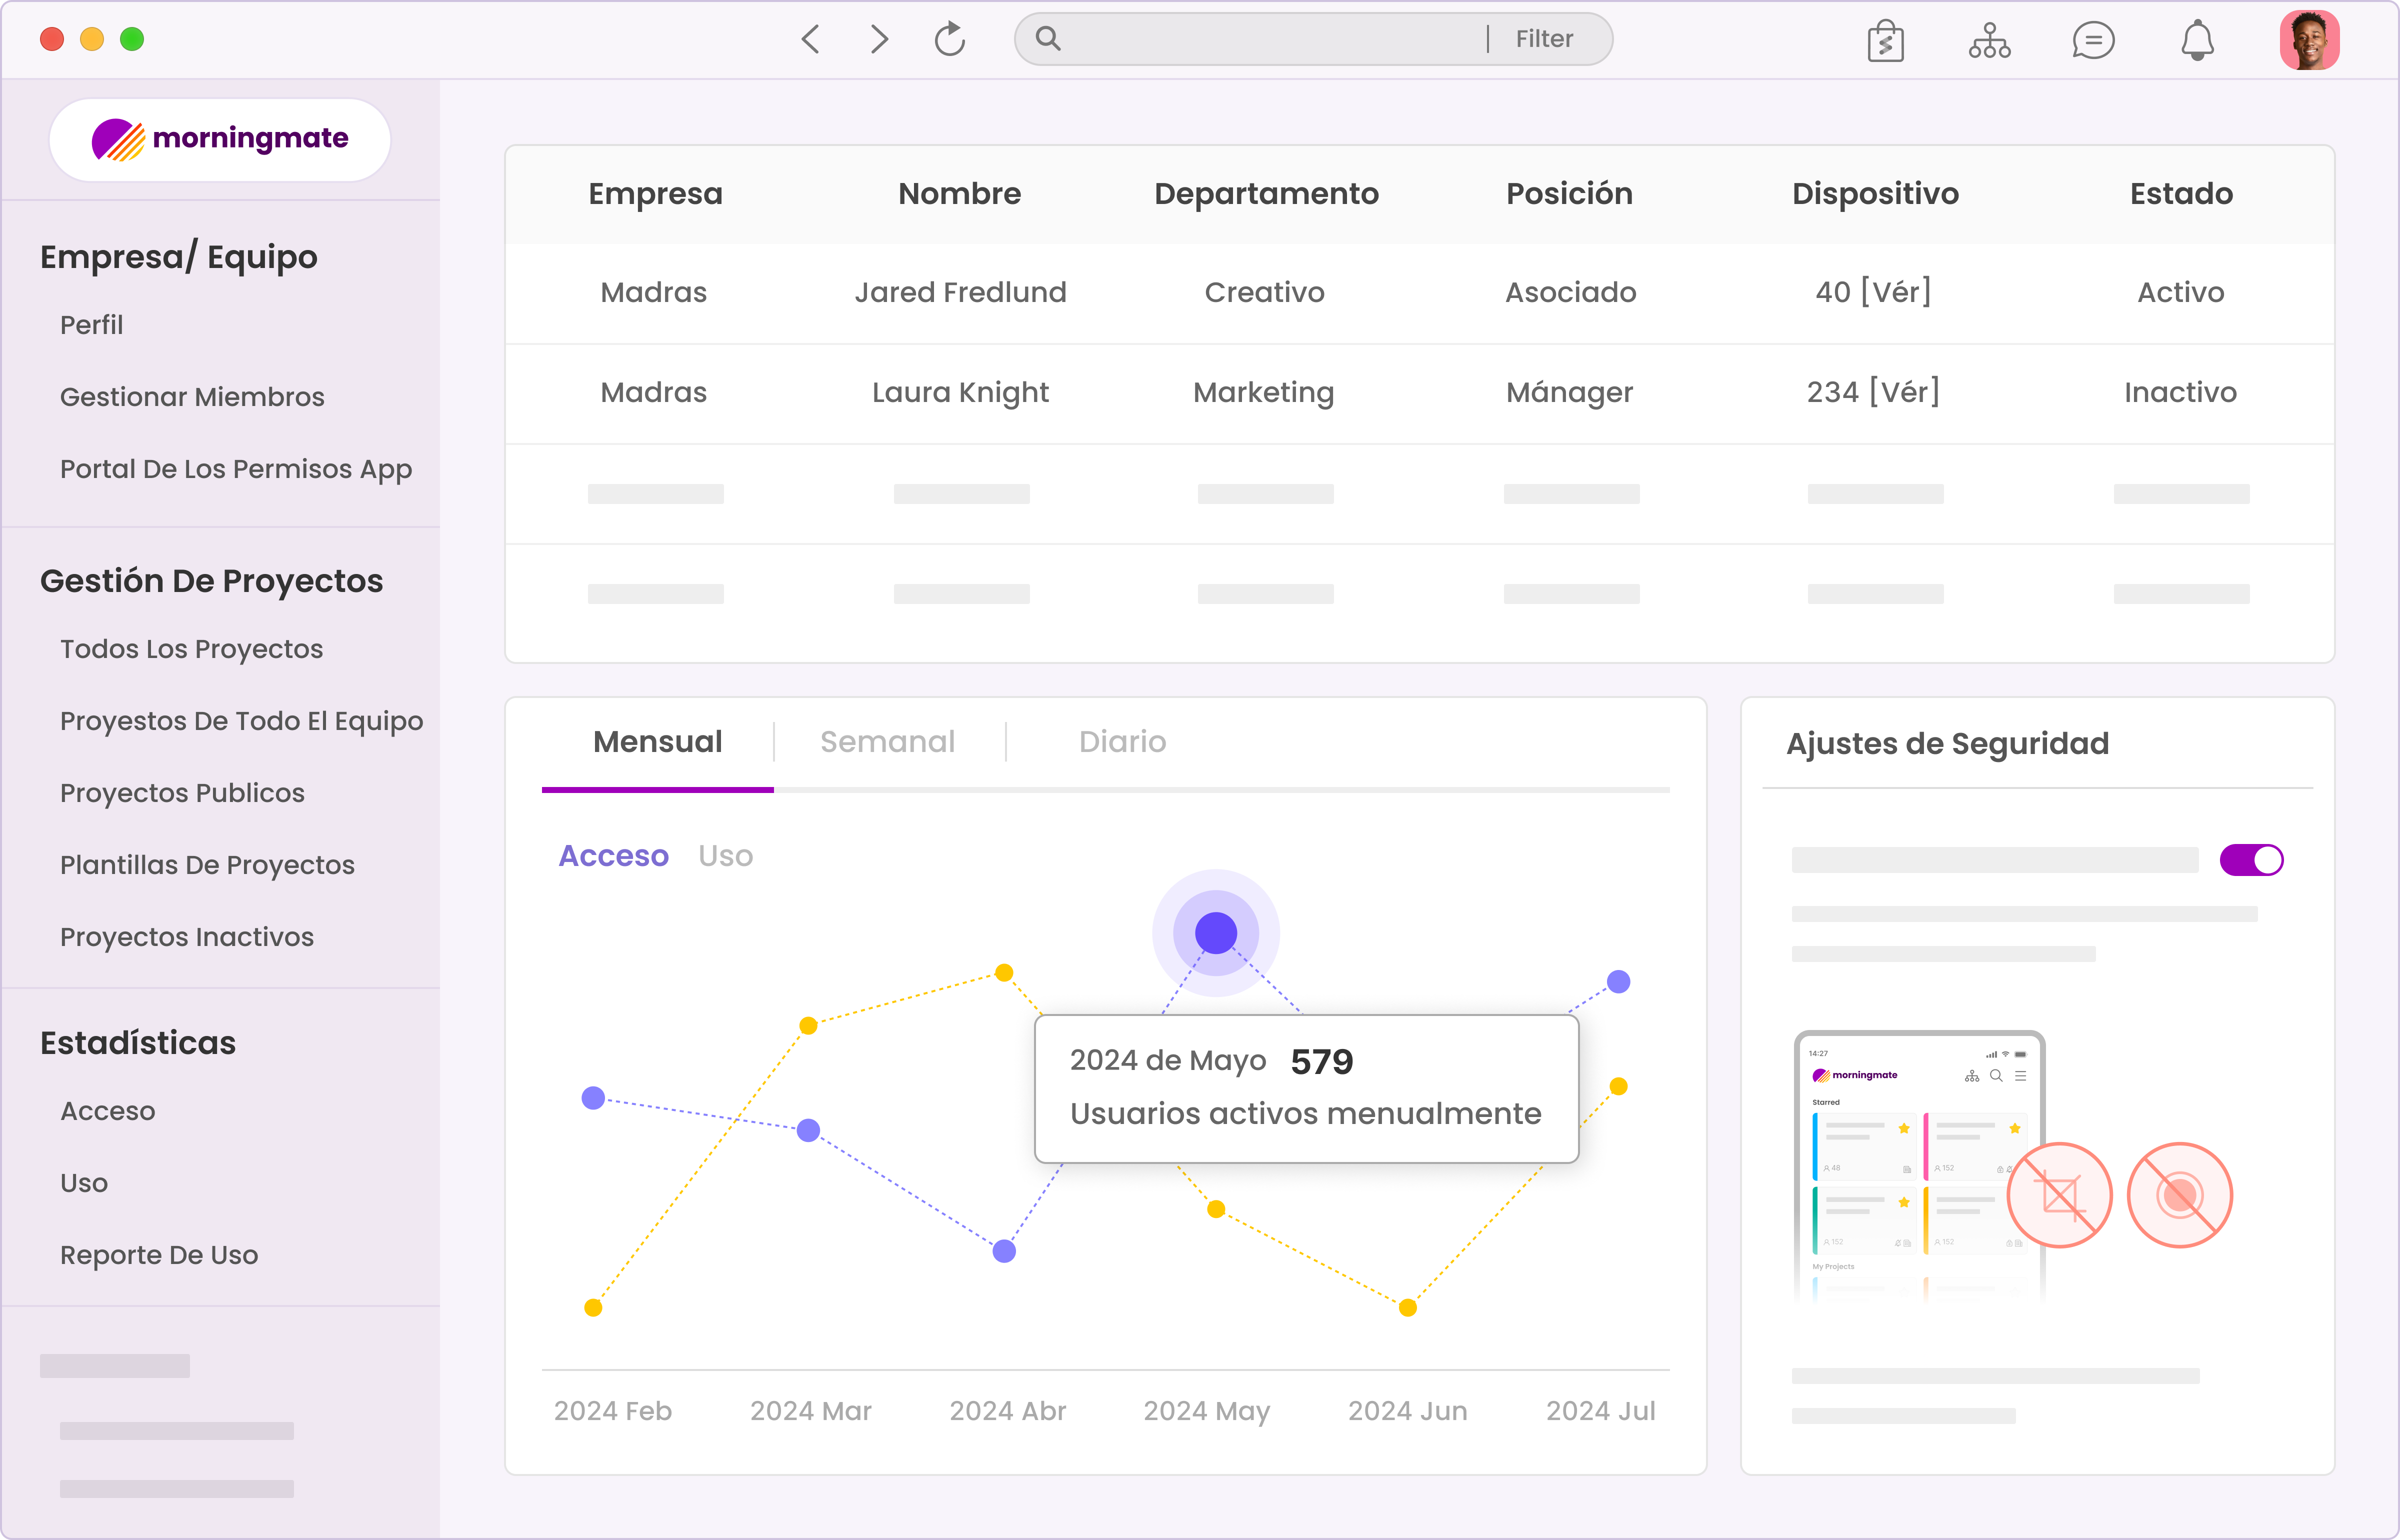Toggle the security settings switch off
Screen dimensions: 2400x1540
tap(2251, 860)
